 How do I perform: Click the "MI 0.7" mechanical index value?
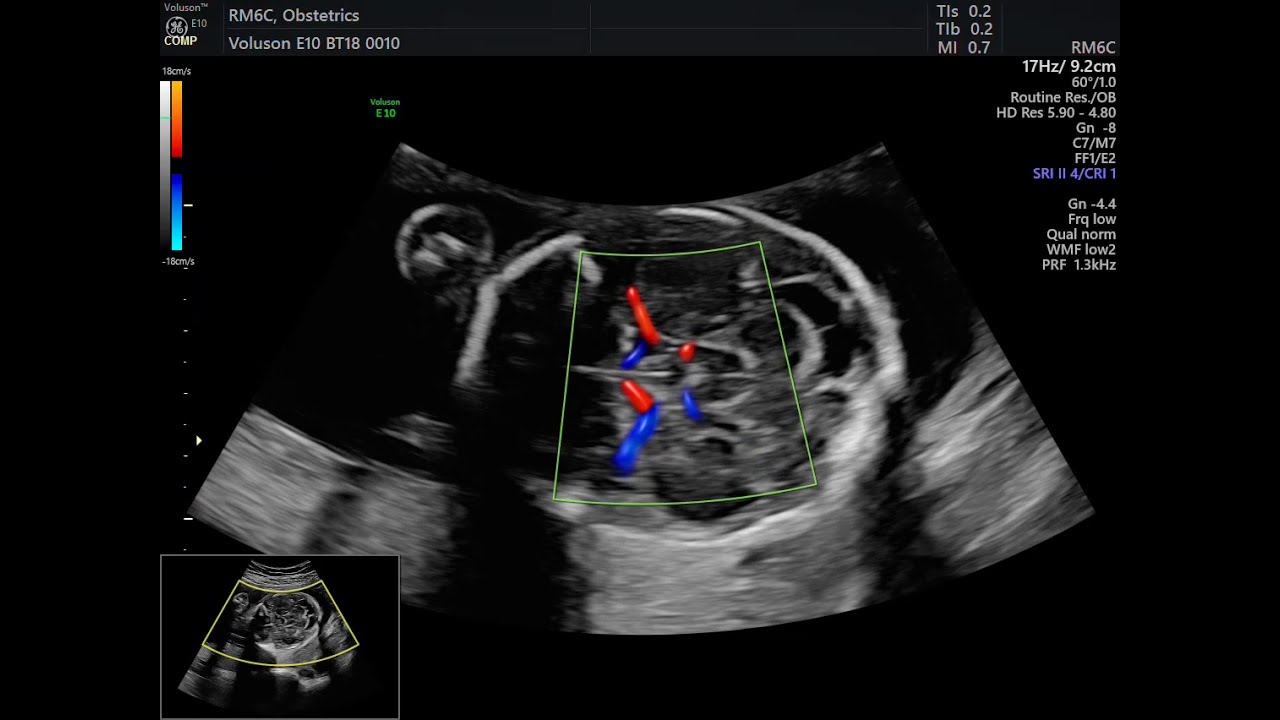coord(964,47)
